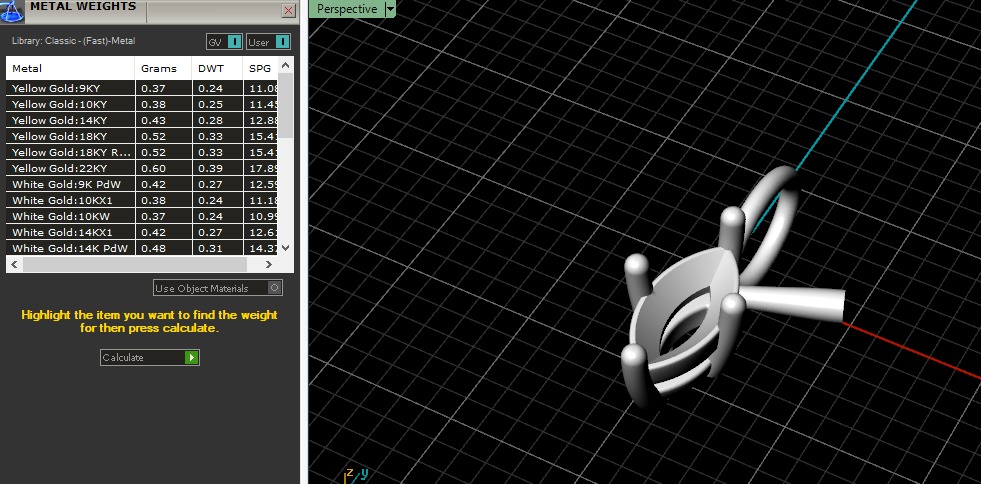Viewport: 981px width, 484px height.
Task: Select the White Gold:14KX1 row
Action: point(141,232)
